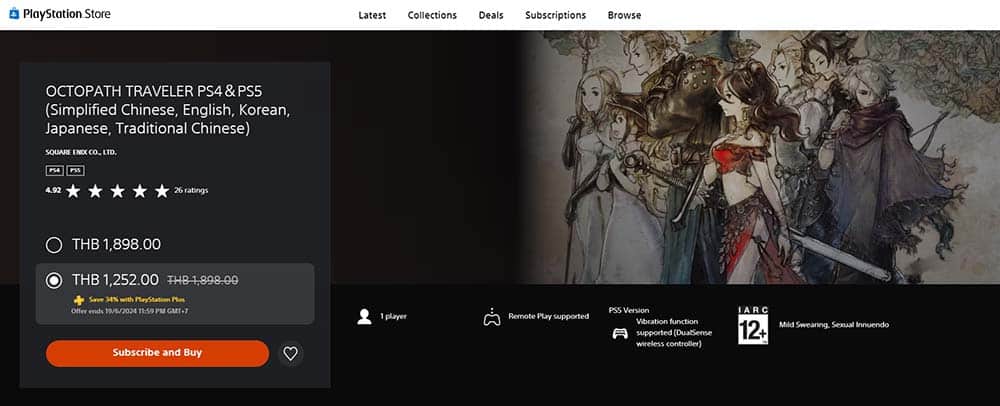Open the 26 ratings link
Image resolution: width=1000 pixels, height=406 pixels.
click(x=191, y=190)
